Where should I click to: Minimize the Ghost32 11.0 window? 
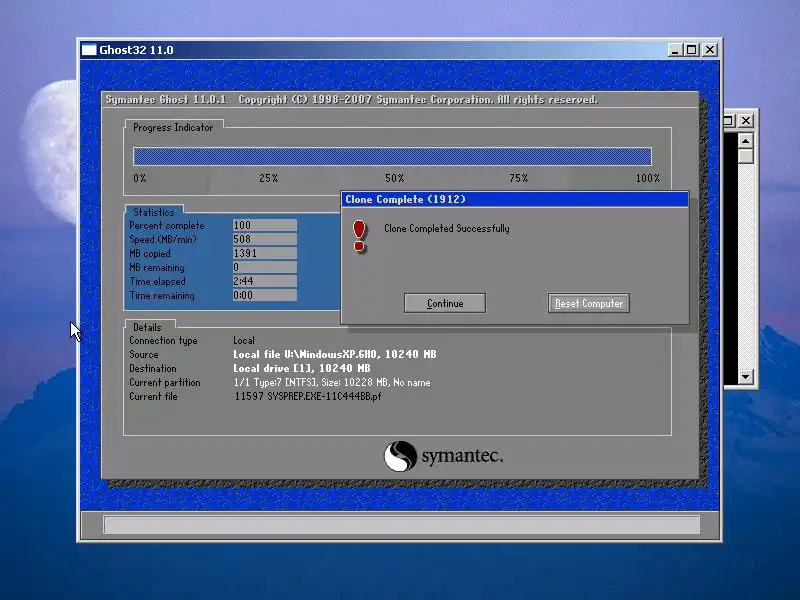point(675,49)
